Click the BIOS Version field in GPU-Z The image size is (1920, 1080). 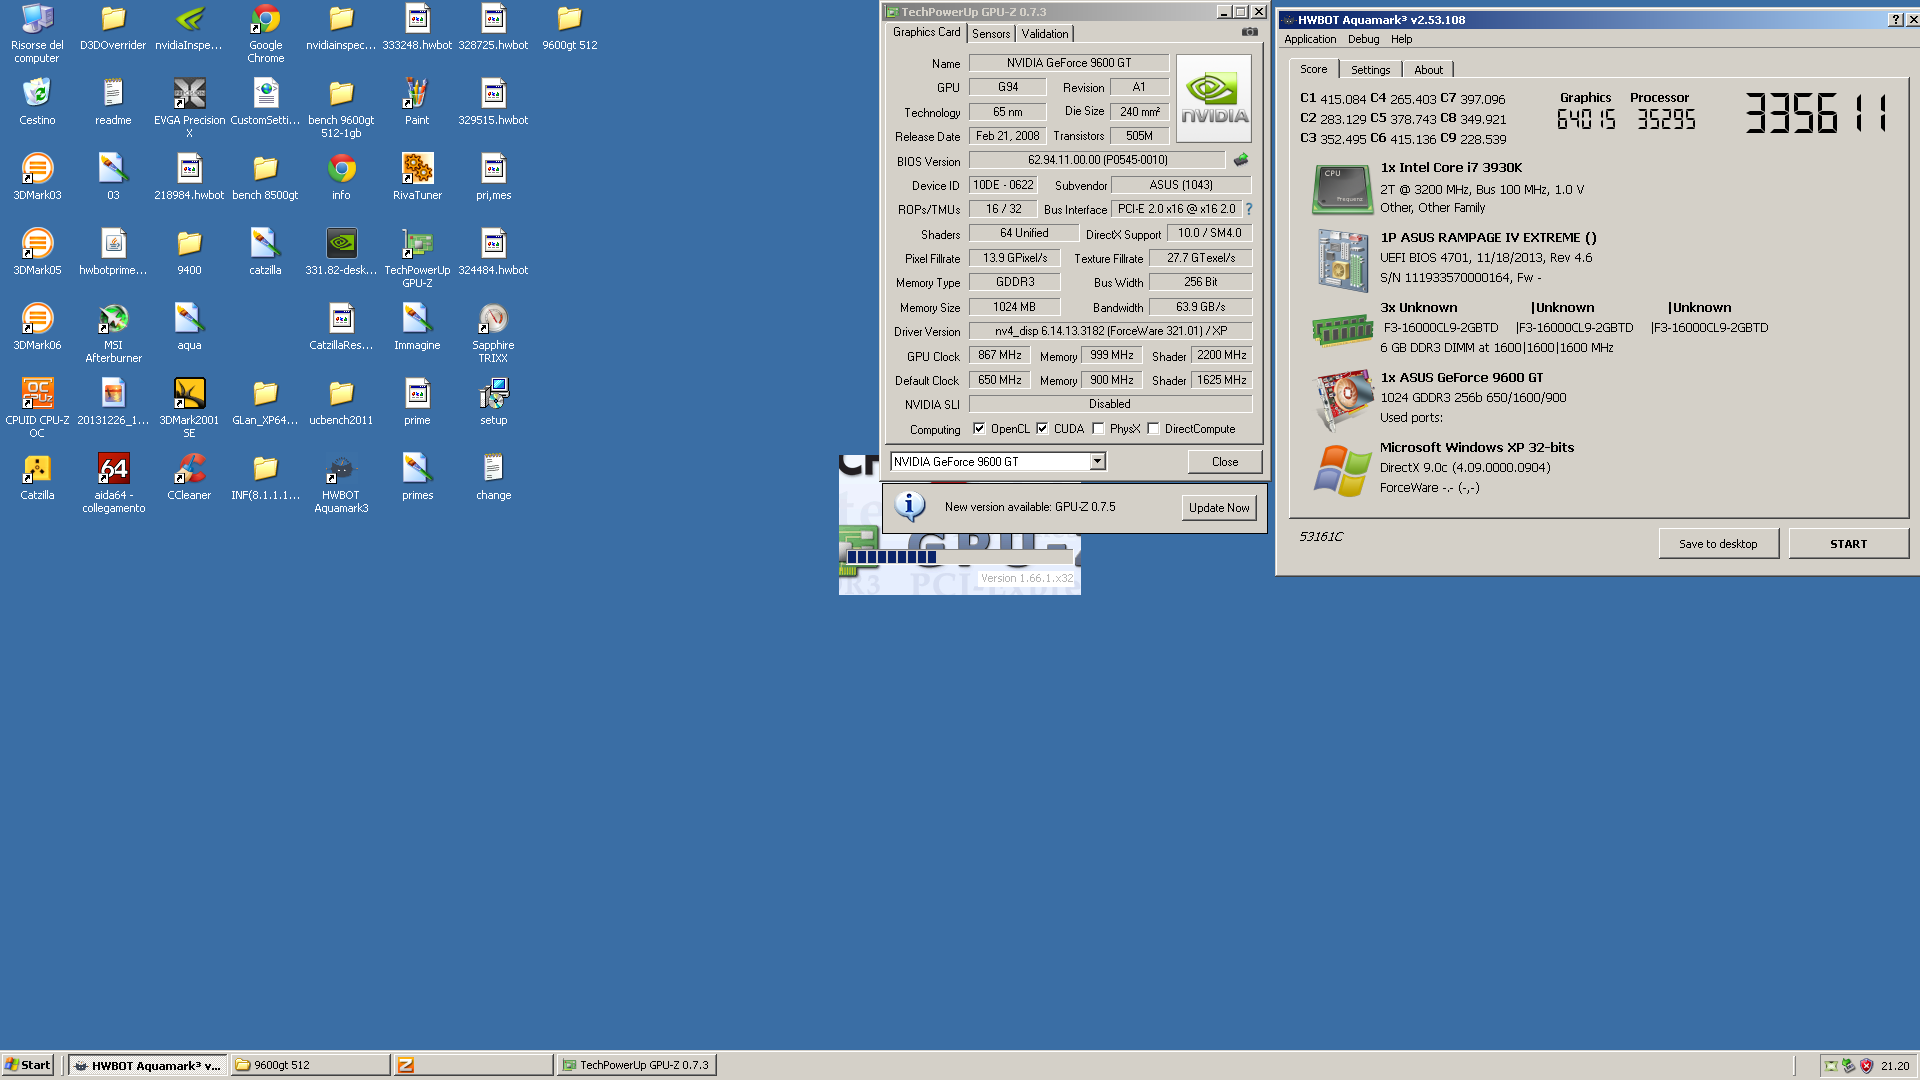click(x=1097, y=160)
